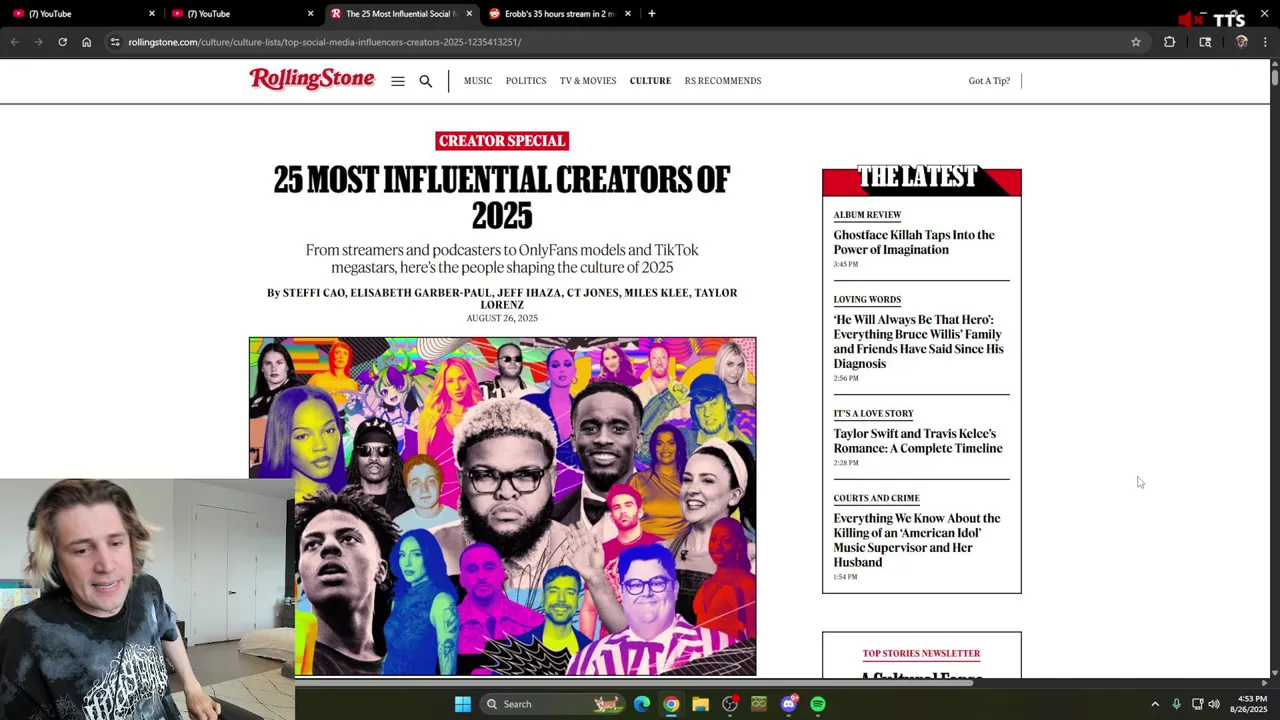Click the Top Stories Newsletter heading
The width and height of the screenshot is (1280, 720).
(921, 654)
